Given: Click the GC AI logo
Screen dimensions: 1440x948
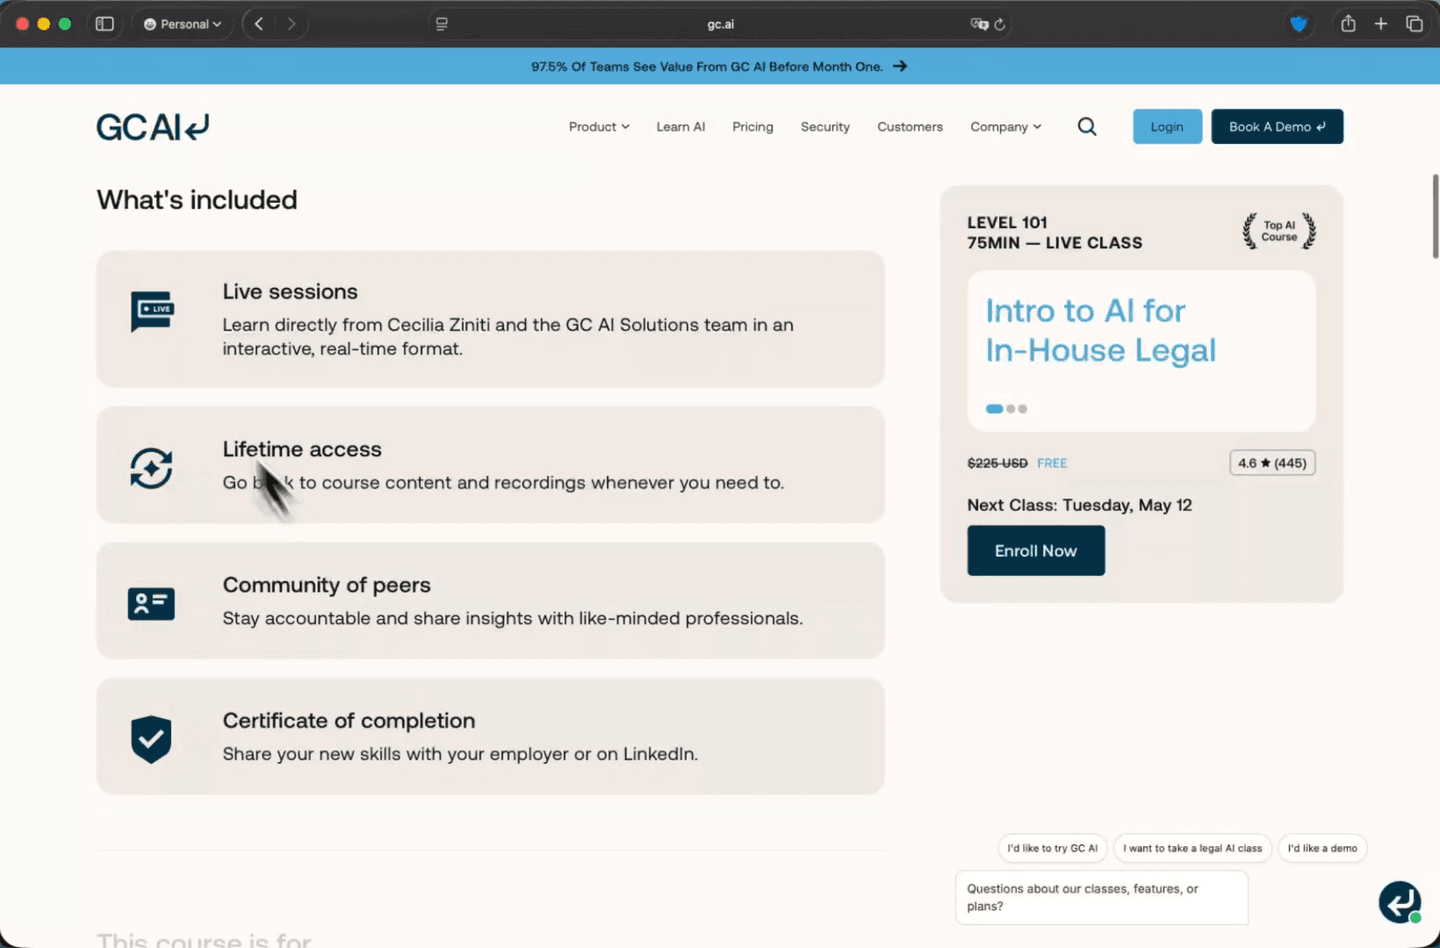Looking at the screenshot, I should (153, 127).
